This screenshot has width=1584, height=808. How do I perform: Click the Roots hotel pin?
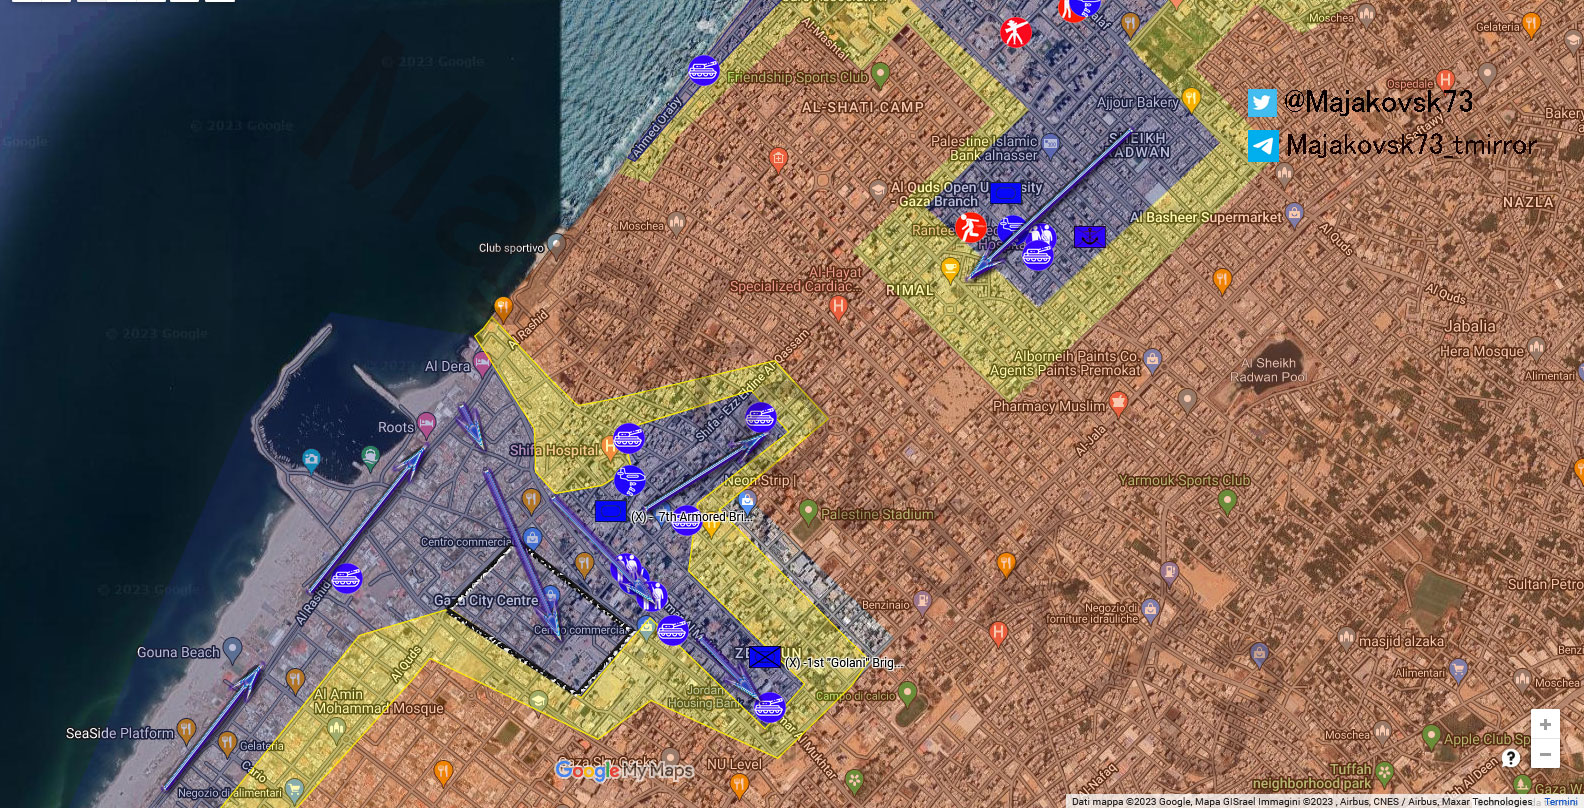point(426,424)
